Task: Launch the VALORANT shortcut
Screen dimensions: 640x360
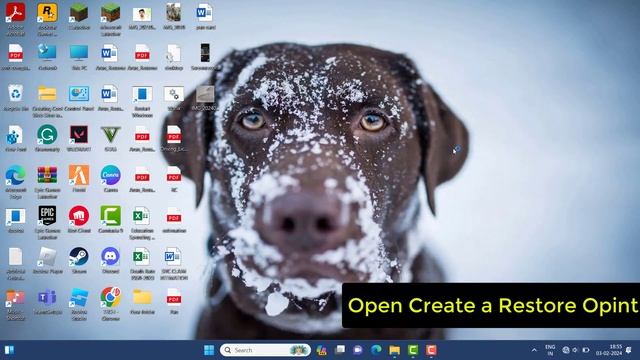Action: (x=79, y=135)
